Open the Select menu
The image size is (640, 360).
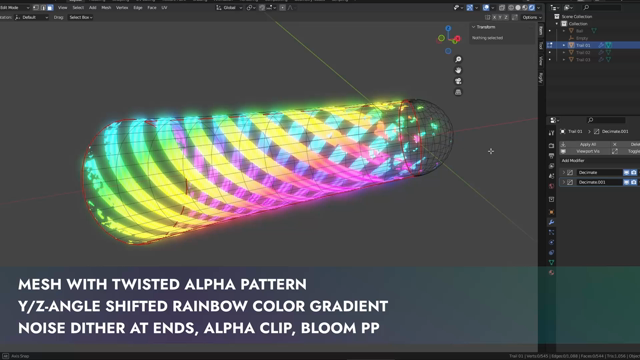point(78,8)
